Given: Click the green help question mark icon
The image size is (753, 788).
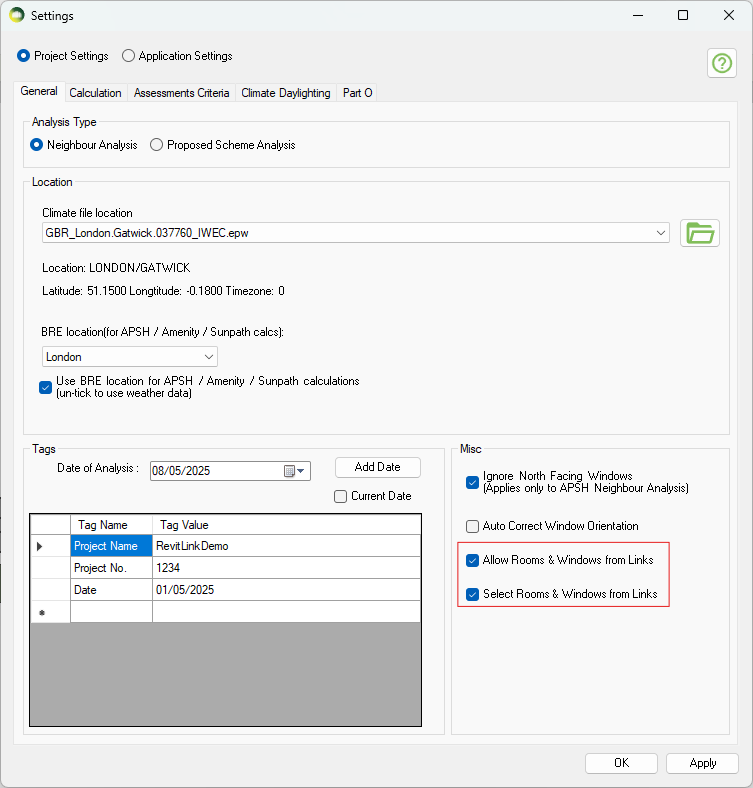Looking at the screenshot, I should point(721,63).
